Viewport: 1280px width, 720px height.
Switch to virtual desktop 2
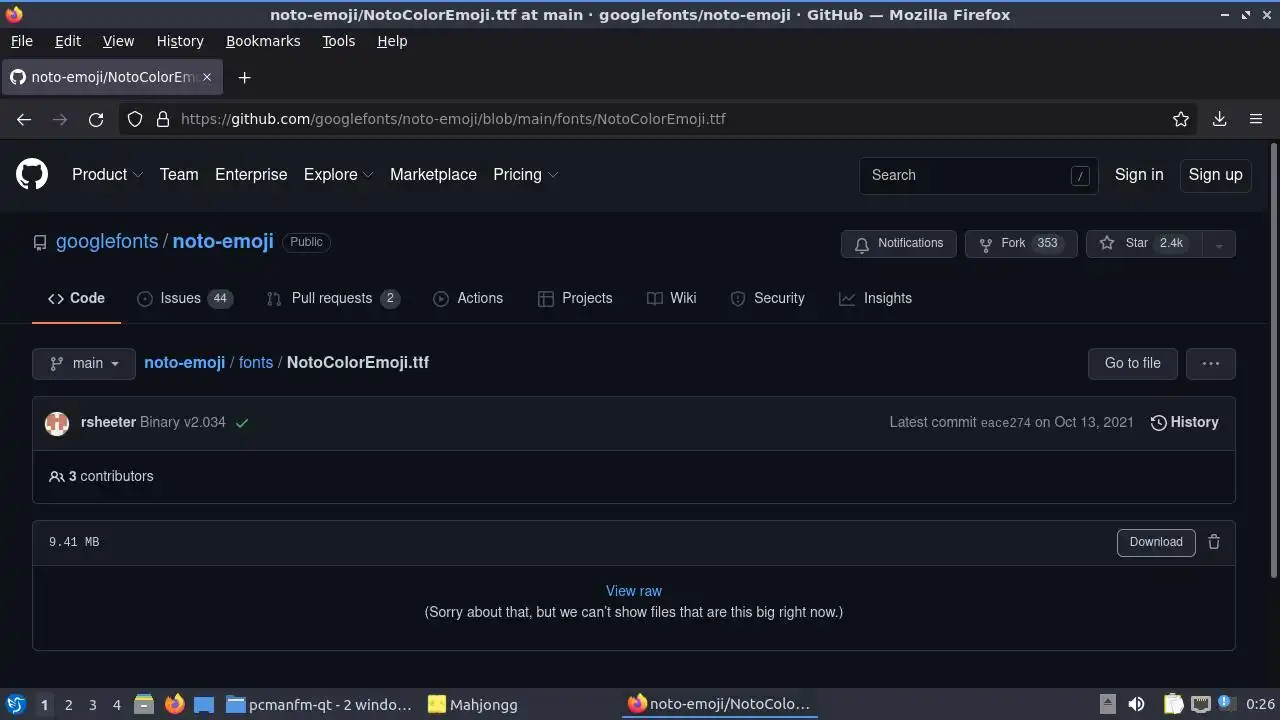68,704
